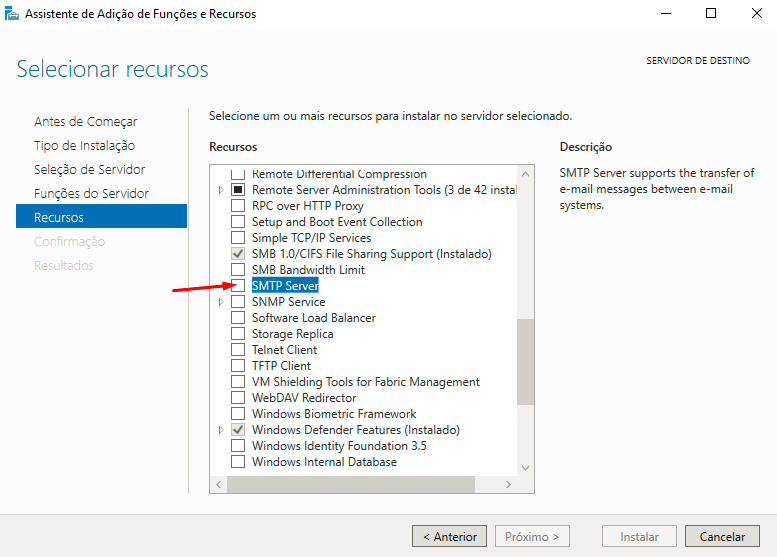Enable the Telnet Client checkbox
Screen dimensions: 777x557
238,349
